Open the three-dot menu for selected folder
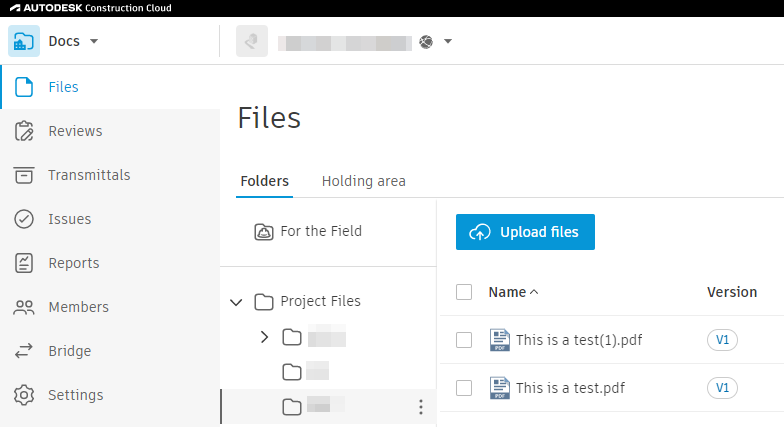This screenshot has height=427, width=784. click(420, 407)
